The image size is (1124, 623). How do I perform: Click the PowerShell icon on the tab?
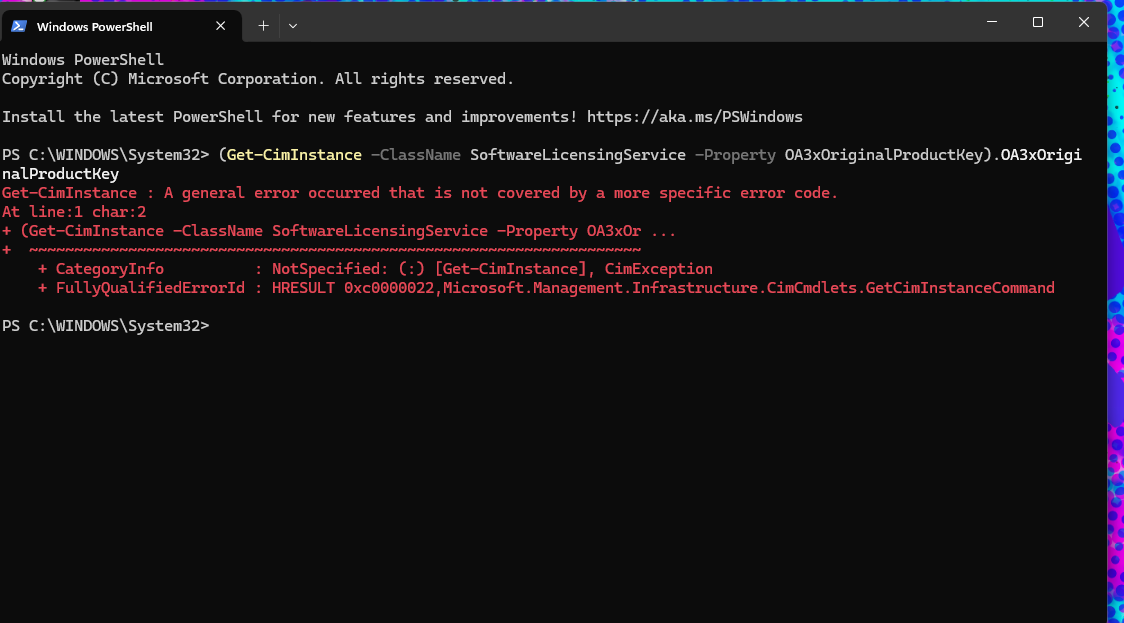coord(18,26)
